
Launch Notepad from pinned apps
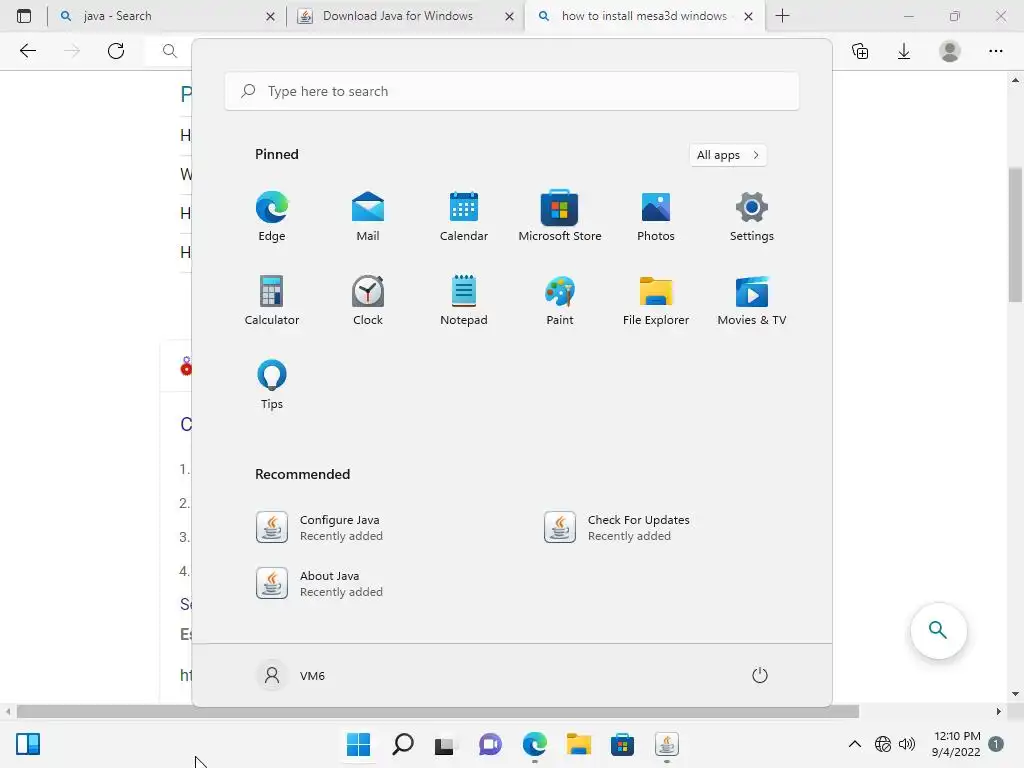pos(464,300)
